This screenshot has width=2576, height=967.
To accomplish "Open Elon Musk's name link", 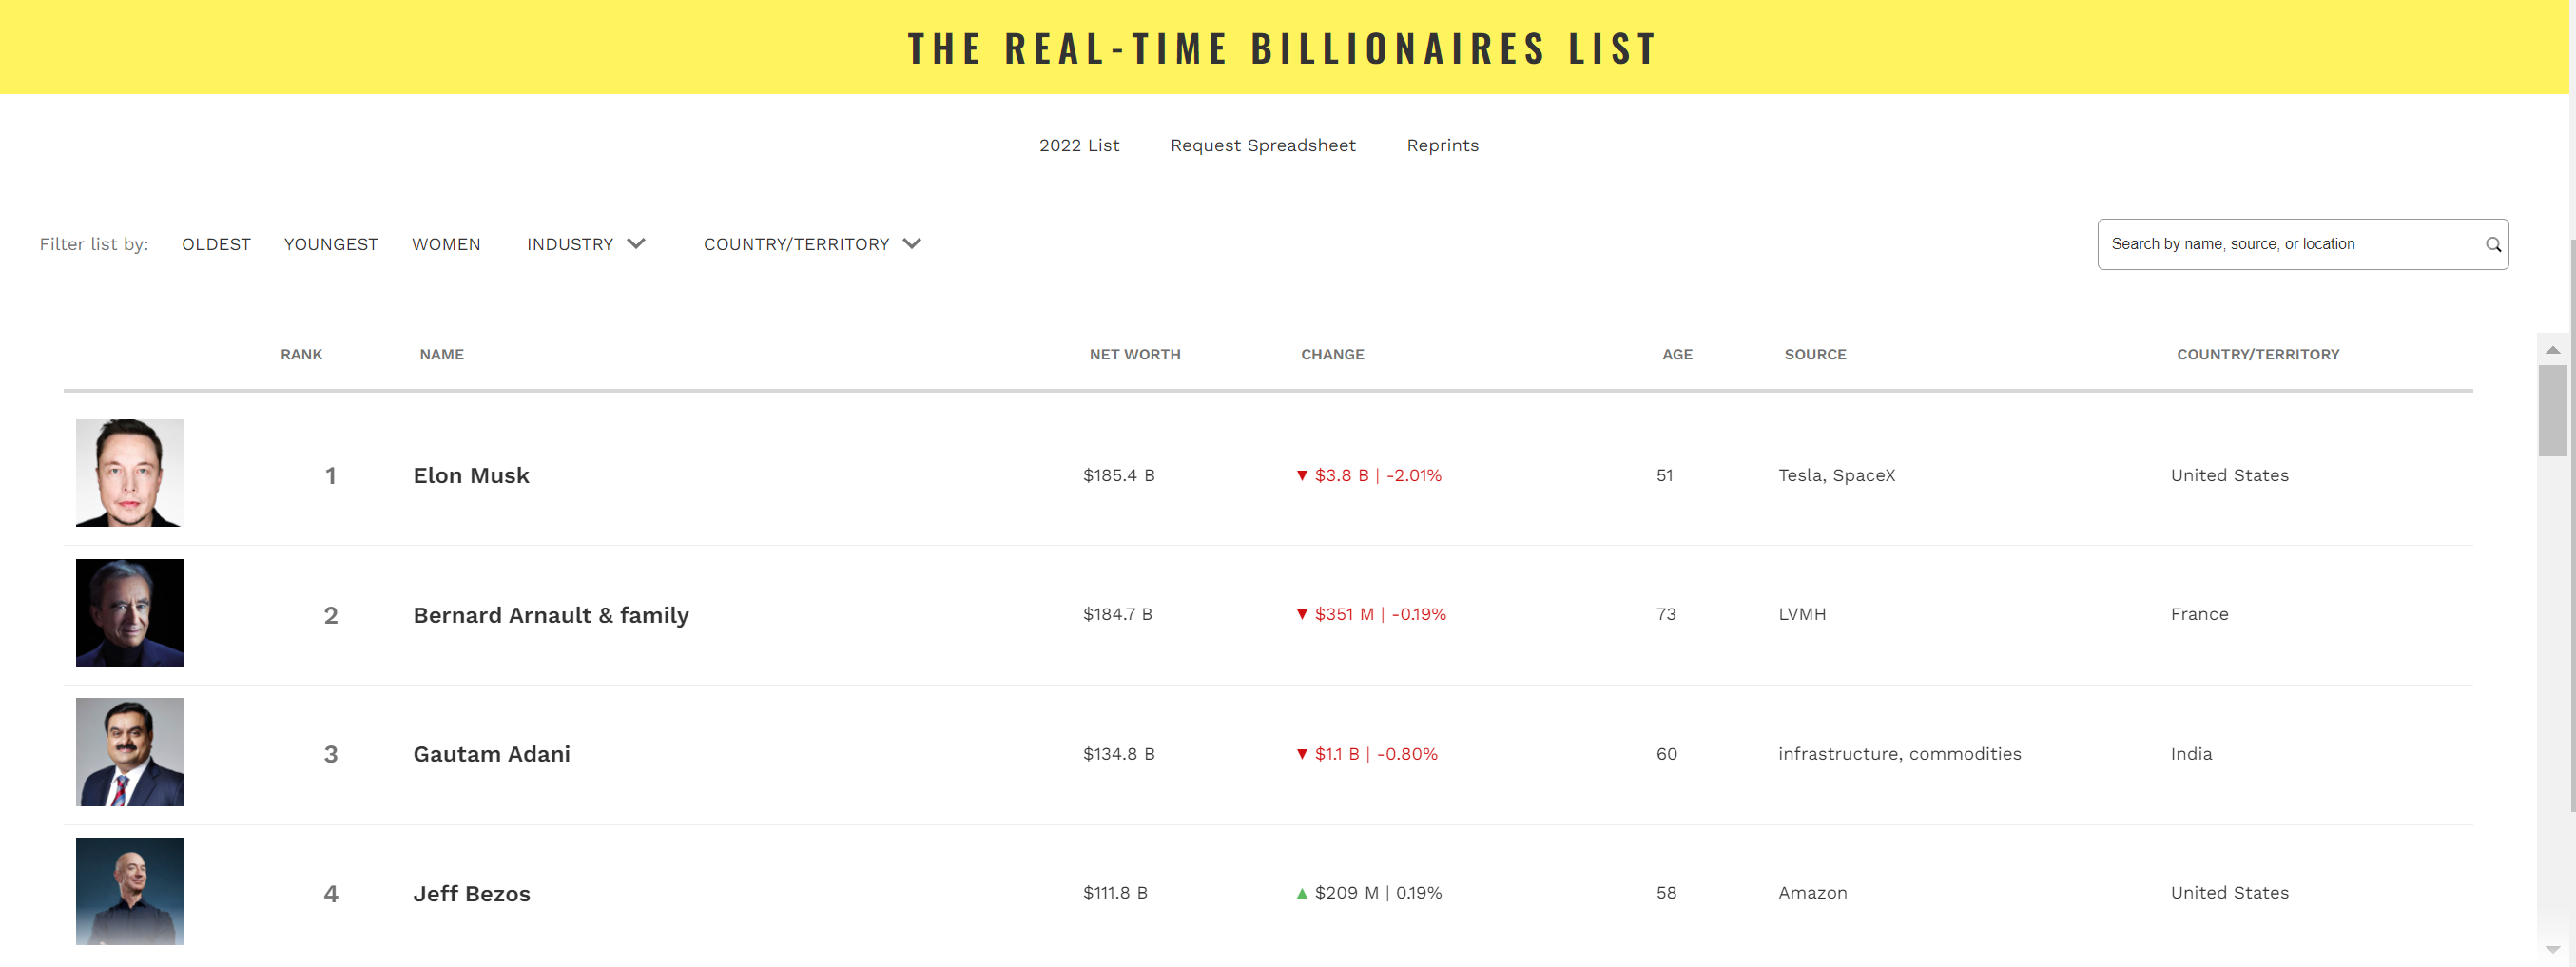I will pyautogui.click(x=471, y=476).
